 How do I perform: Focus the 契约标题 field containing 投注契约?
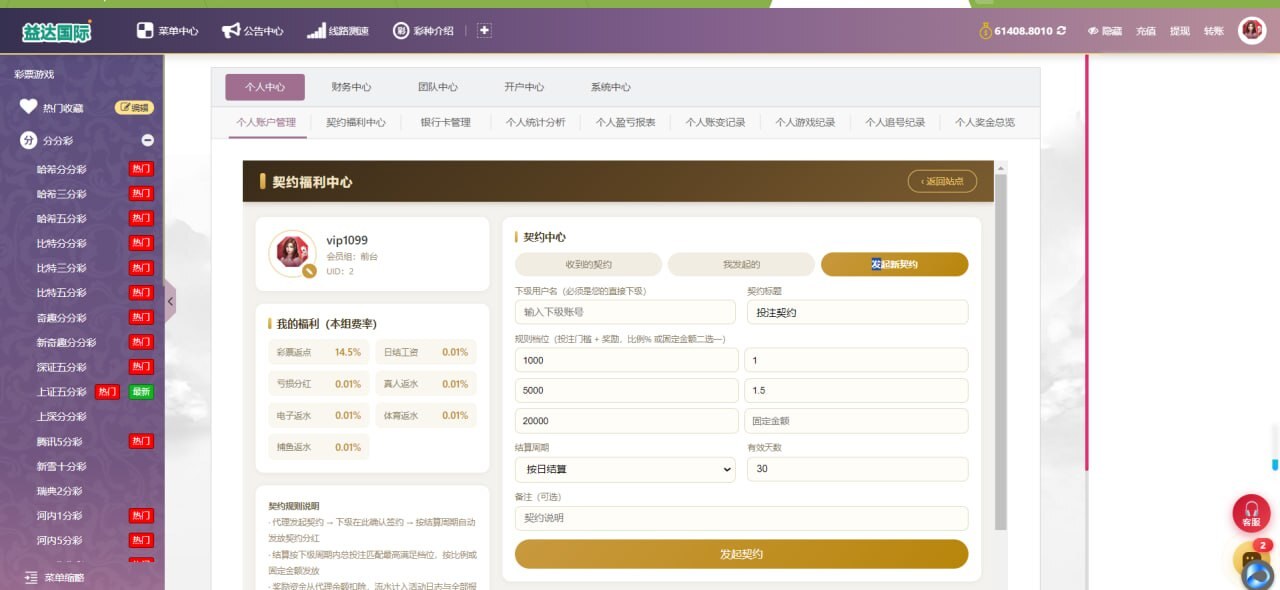pos(858,312)
